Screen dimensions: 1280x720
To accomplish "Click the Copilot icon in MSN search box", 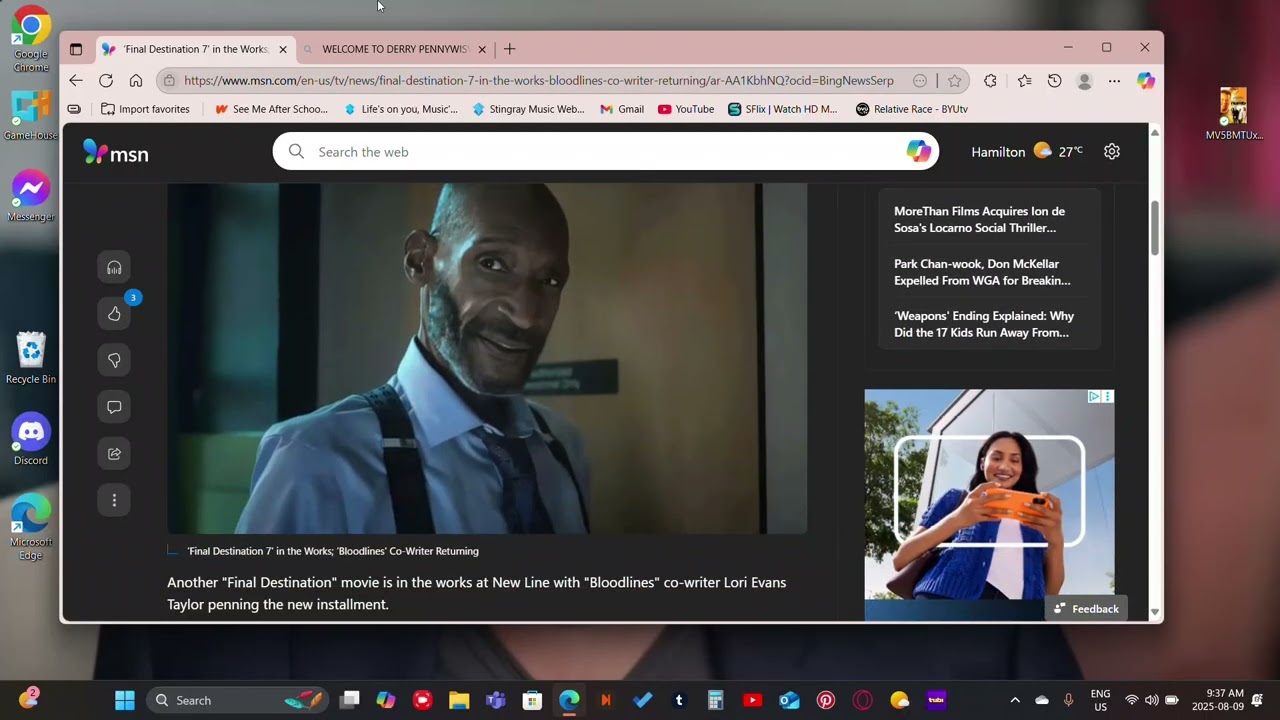I will coord(918,152).
